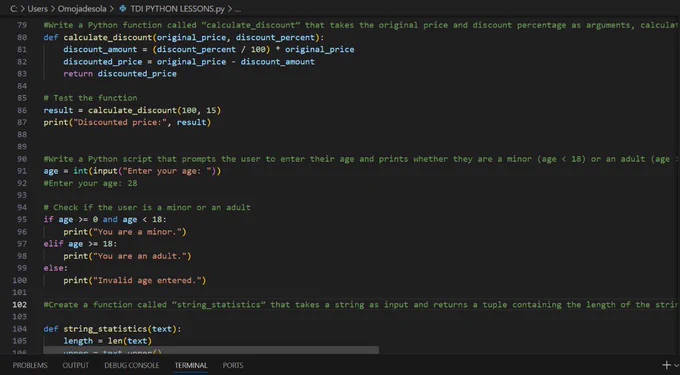Click the '# Test the function' comment
680x375 pixels.
[x=90, y=98]
